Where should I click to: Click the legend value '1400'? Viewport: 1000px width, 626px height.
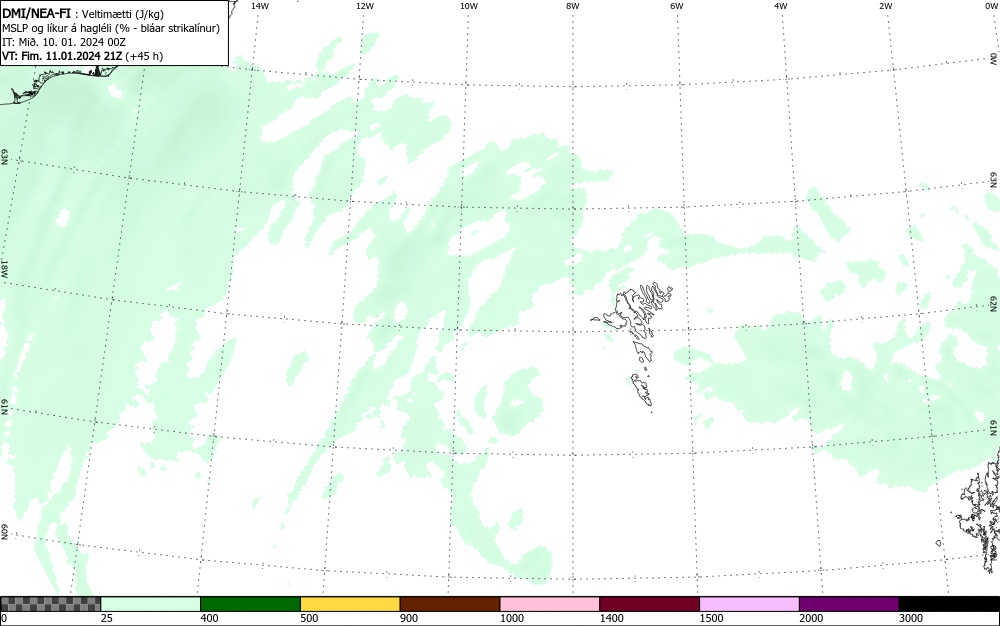point(611,618)
